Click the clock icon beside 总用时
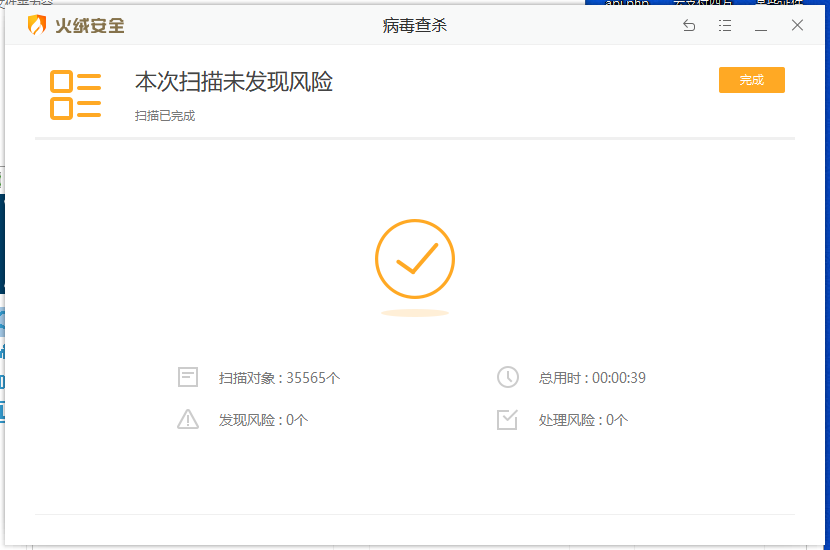830x550 pixels. tap(508, 377)
